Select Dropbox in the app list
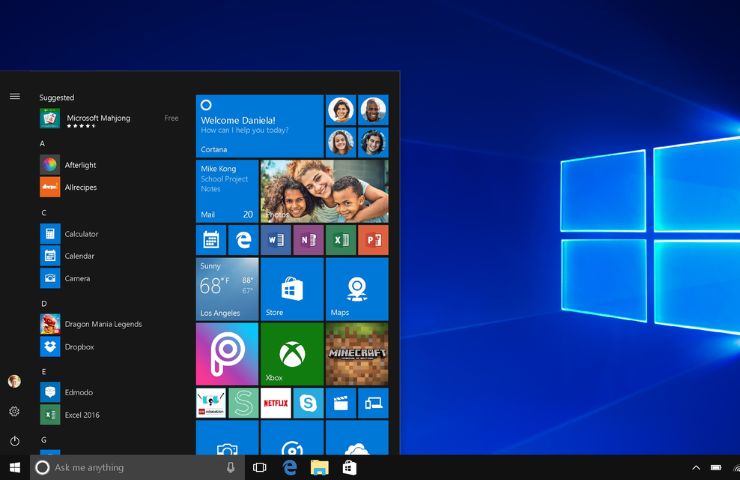This screenshot has height=480, width=740. (x=79, y=347)
